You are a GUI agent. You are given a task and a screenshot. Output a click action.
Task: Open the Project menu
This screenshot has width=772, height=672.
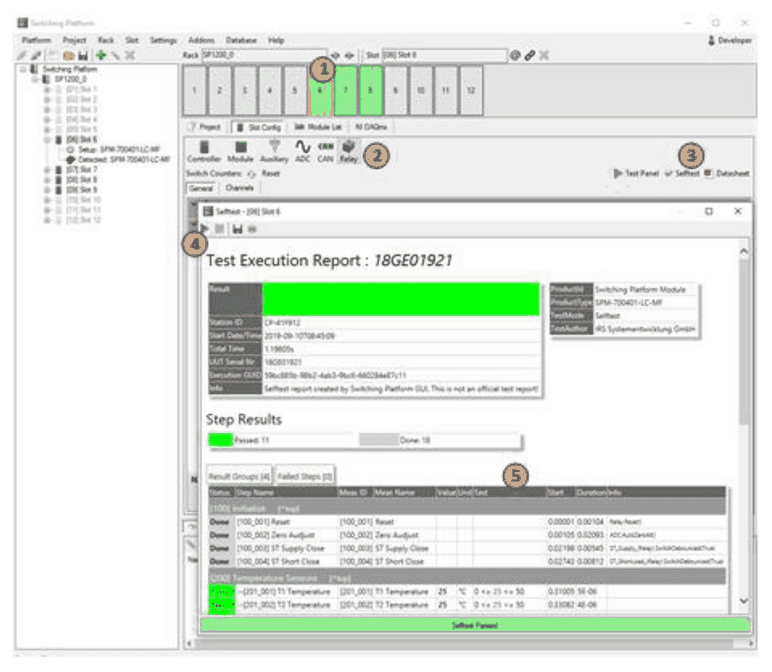pyautogui.click(x=74, y=40)
